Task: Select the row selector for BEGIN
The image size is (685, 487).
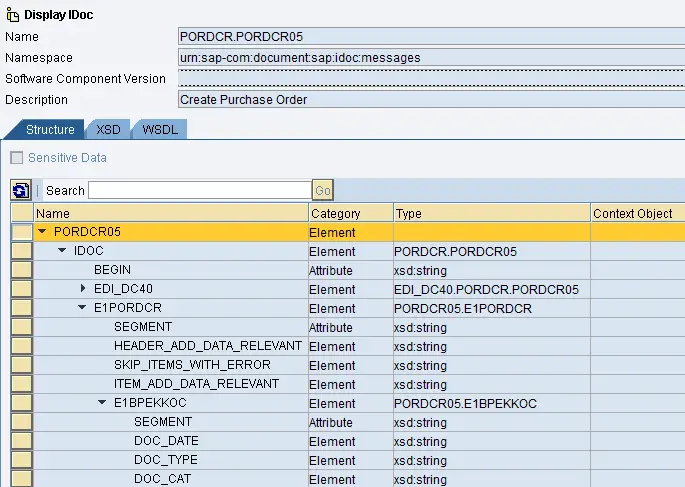Action: coord(22,270)
